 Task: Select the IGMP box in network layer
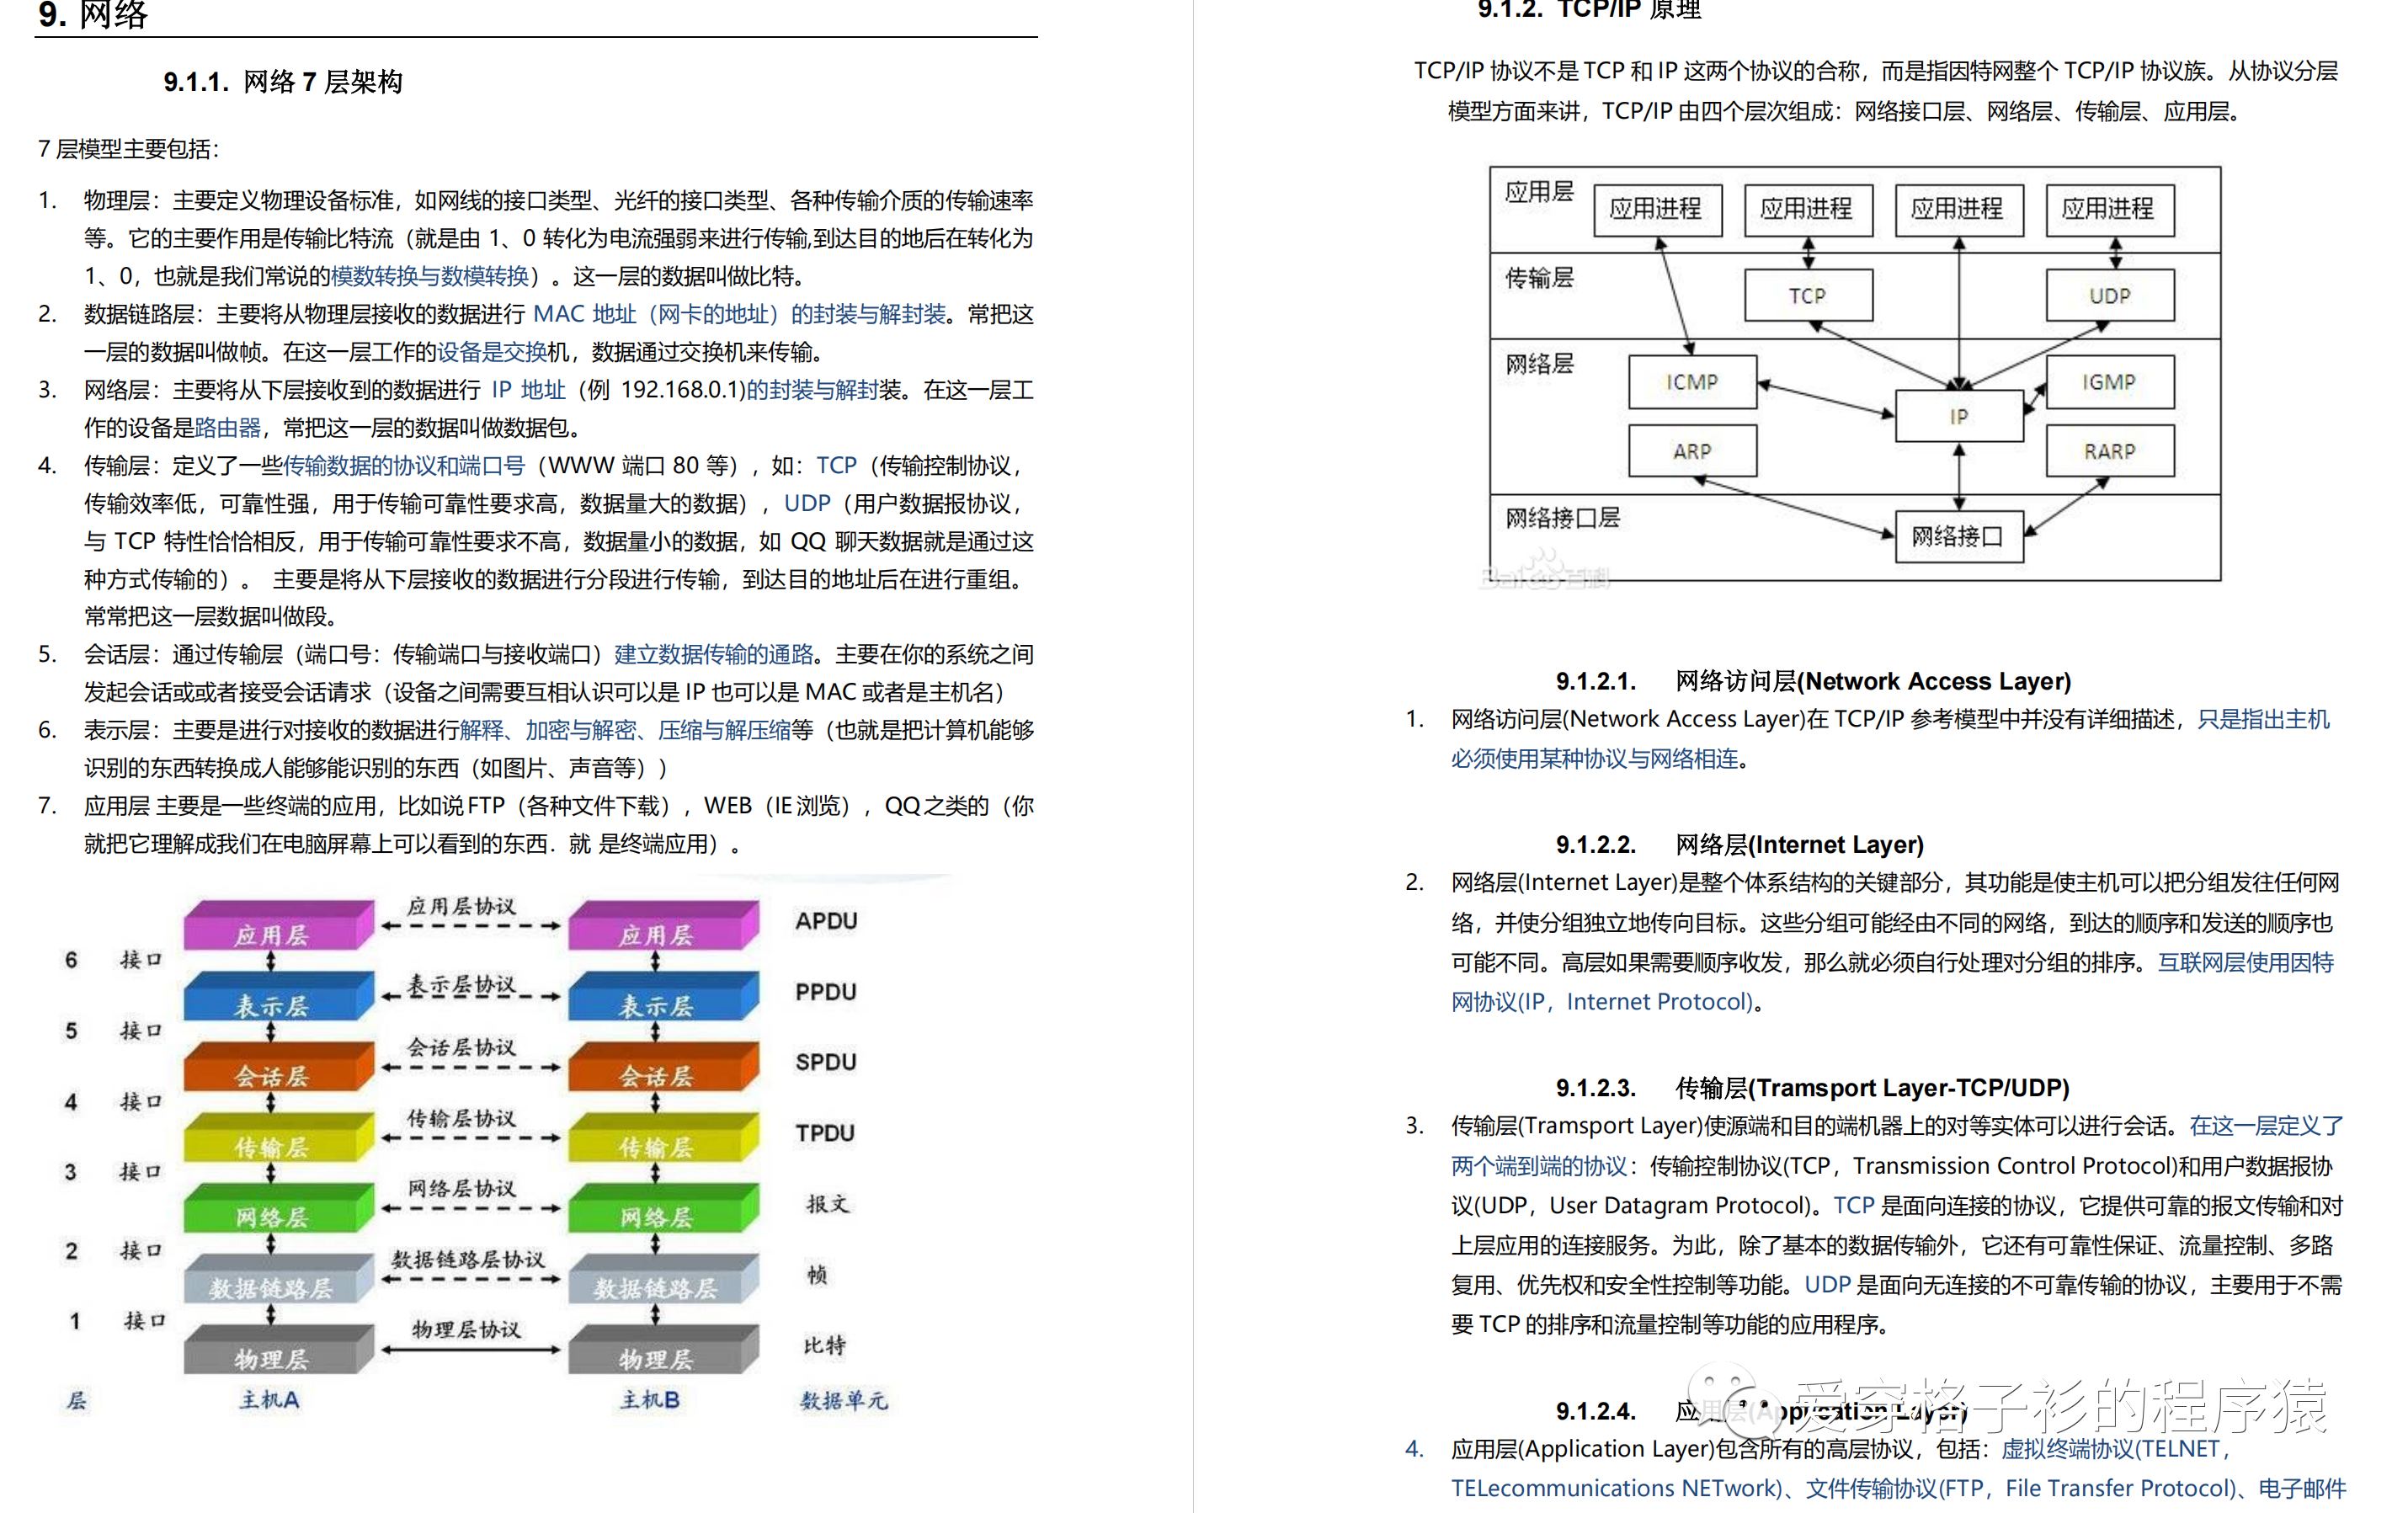pyautogui.click(x=2109, y=382)
